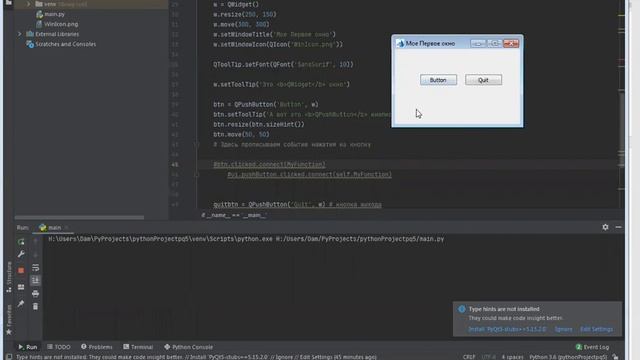This screenshot has width=640, height=360.
Task: Open run configuration wrench icon
Action: tap(21, 254)
